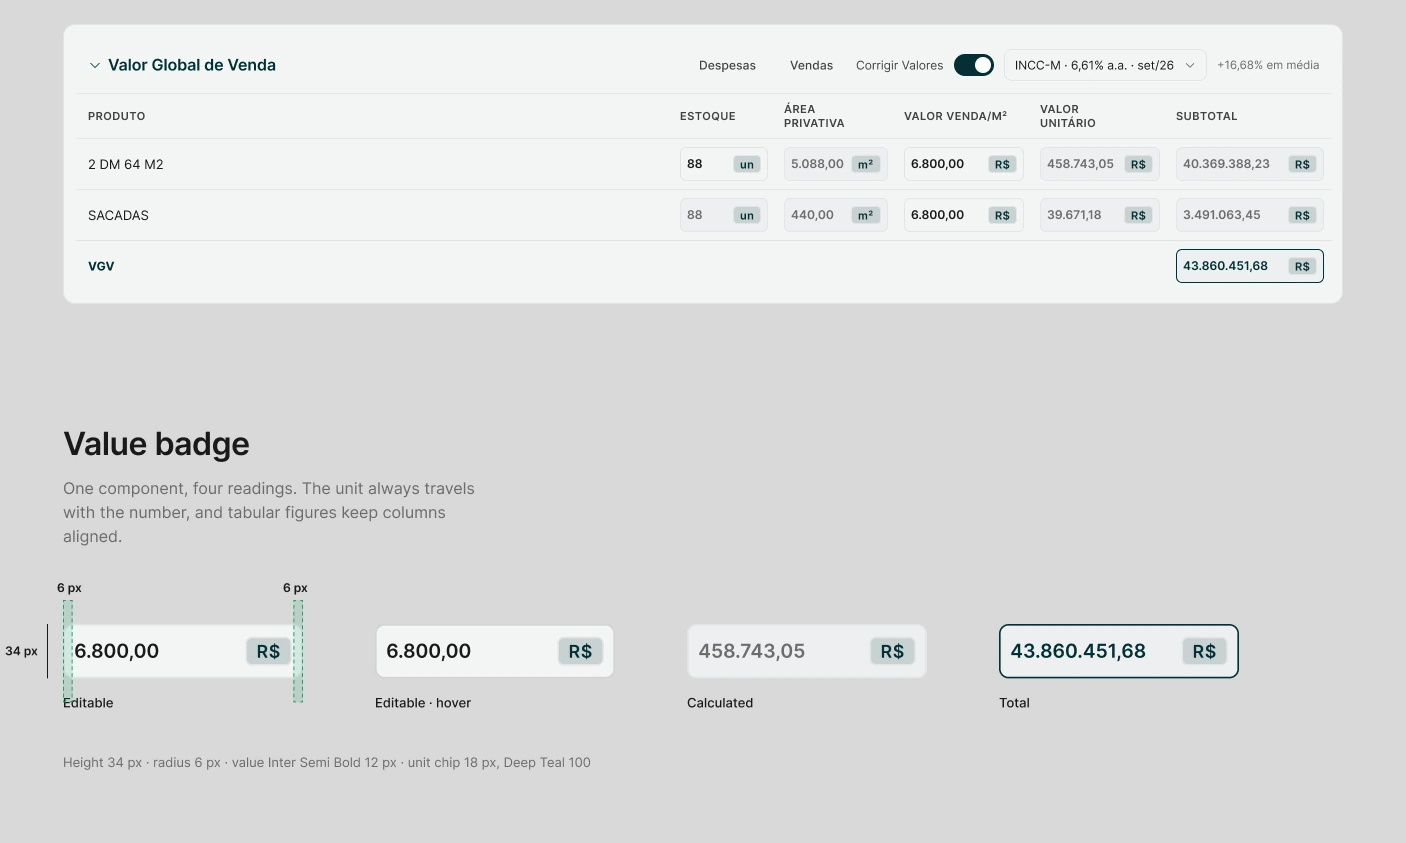
Task: Click the VGV total value 43.860.451,68 in table
Action: (x=1250, y=266)
